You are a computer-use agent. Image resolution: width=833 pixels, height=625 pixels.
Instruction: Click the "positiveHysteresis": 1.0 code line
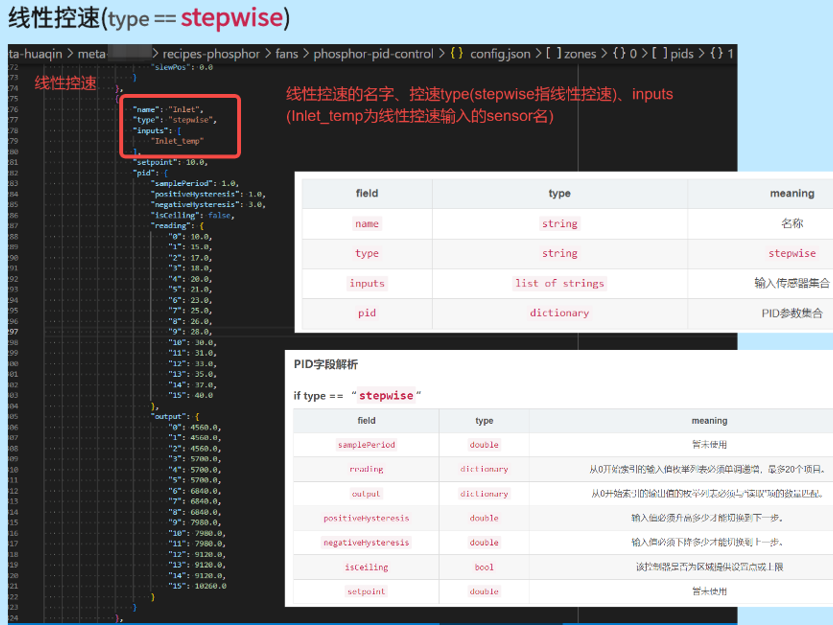click(x=208, y=194)
